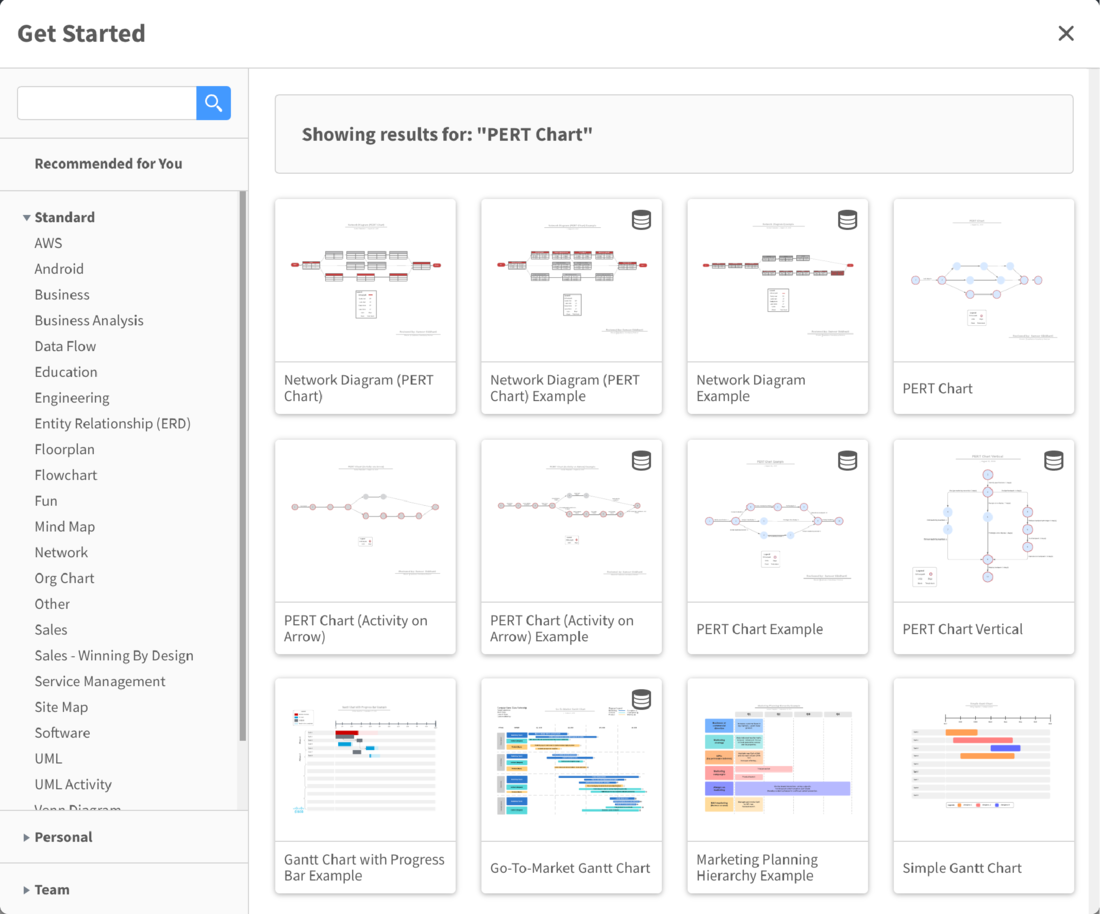This screenshot has width=1100, height=914.
Task: Click the database icon on PERT Chart Example
Action: coord(847,461)
